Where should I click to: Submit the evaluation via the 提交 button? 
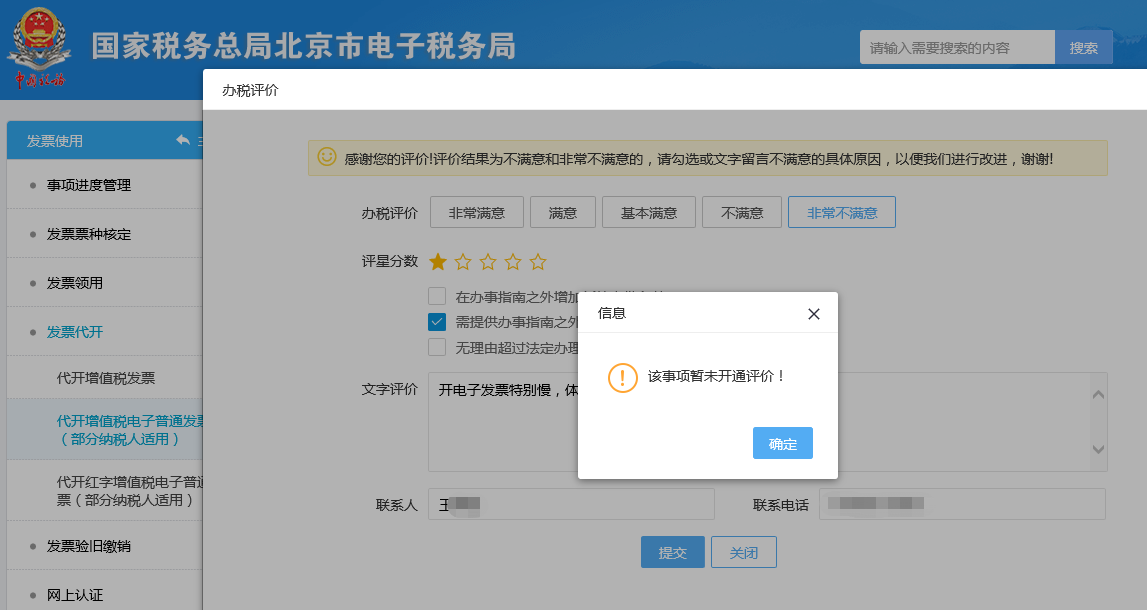672,551
